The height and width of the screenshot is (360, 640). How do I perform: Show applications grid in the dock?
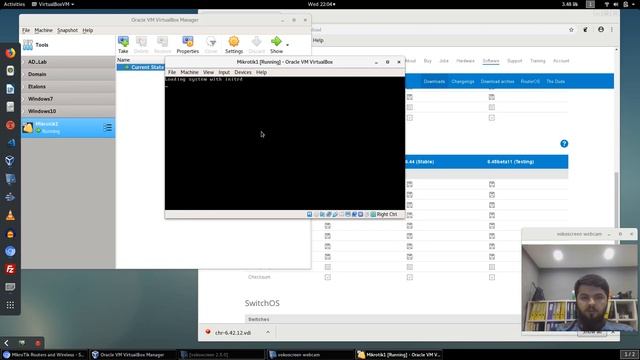point(10,305)
